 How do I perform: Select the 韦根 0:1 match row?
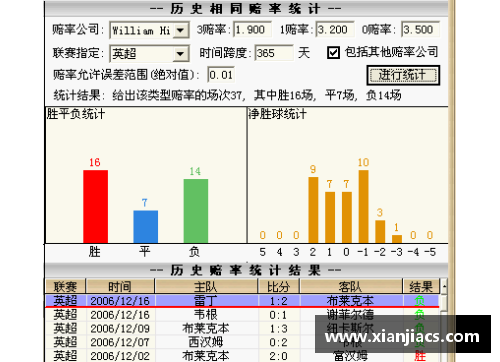(x=242, y=315)
